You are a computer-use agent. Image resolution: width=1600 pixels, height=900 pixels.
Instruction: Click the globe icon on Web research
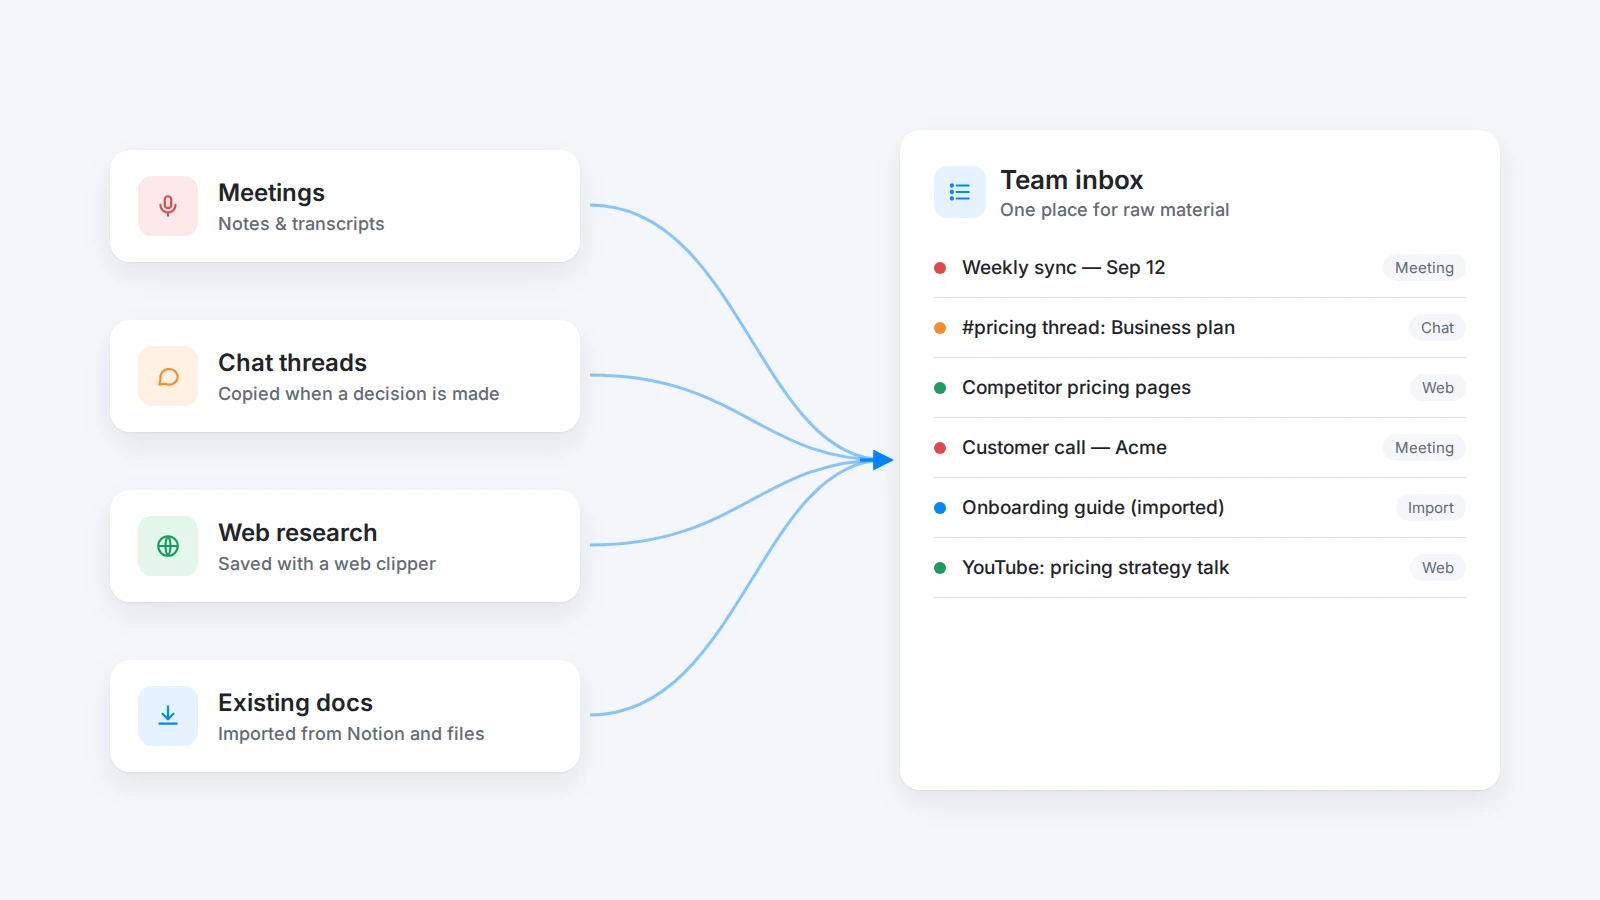(x=168, y=546)
